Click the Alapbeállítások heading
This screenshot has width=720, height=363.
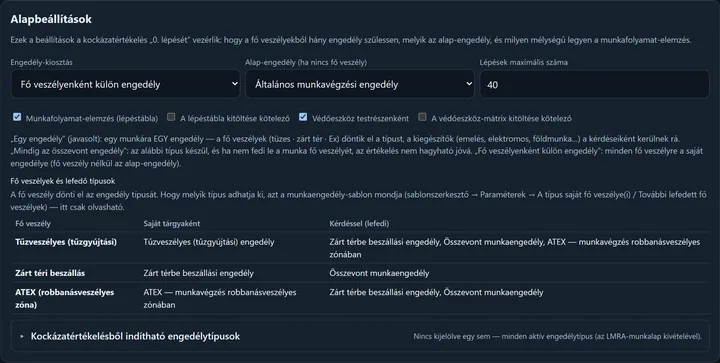pos(51,19)
